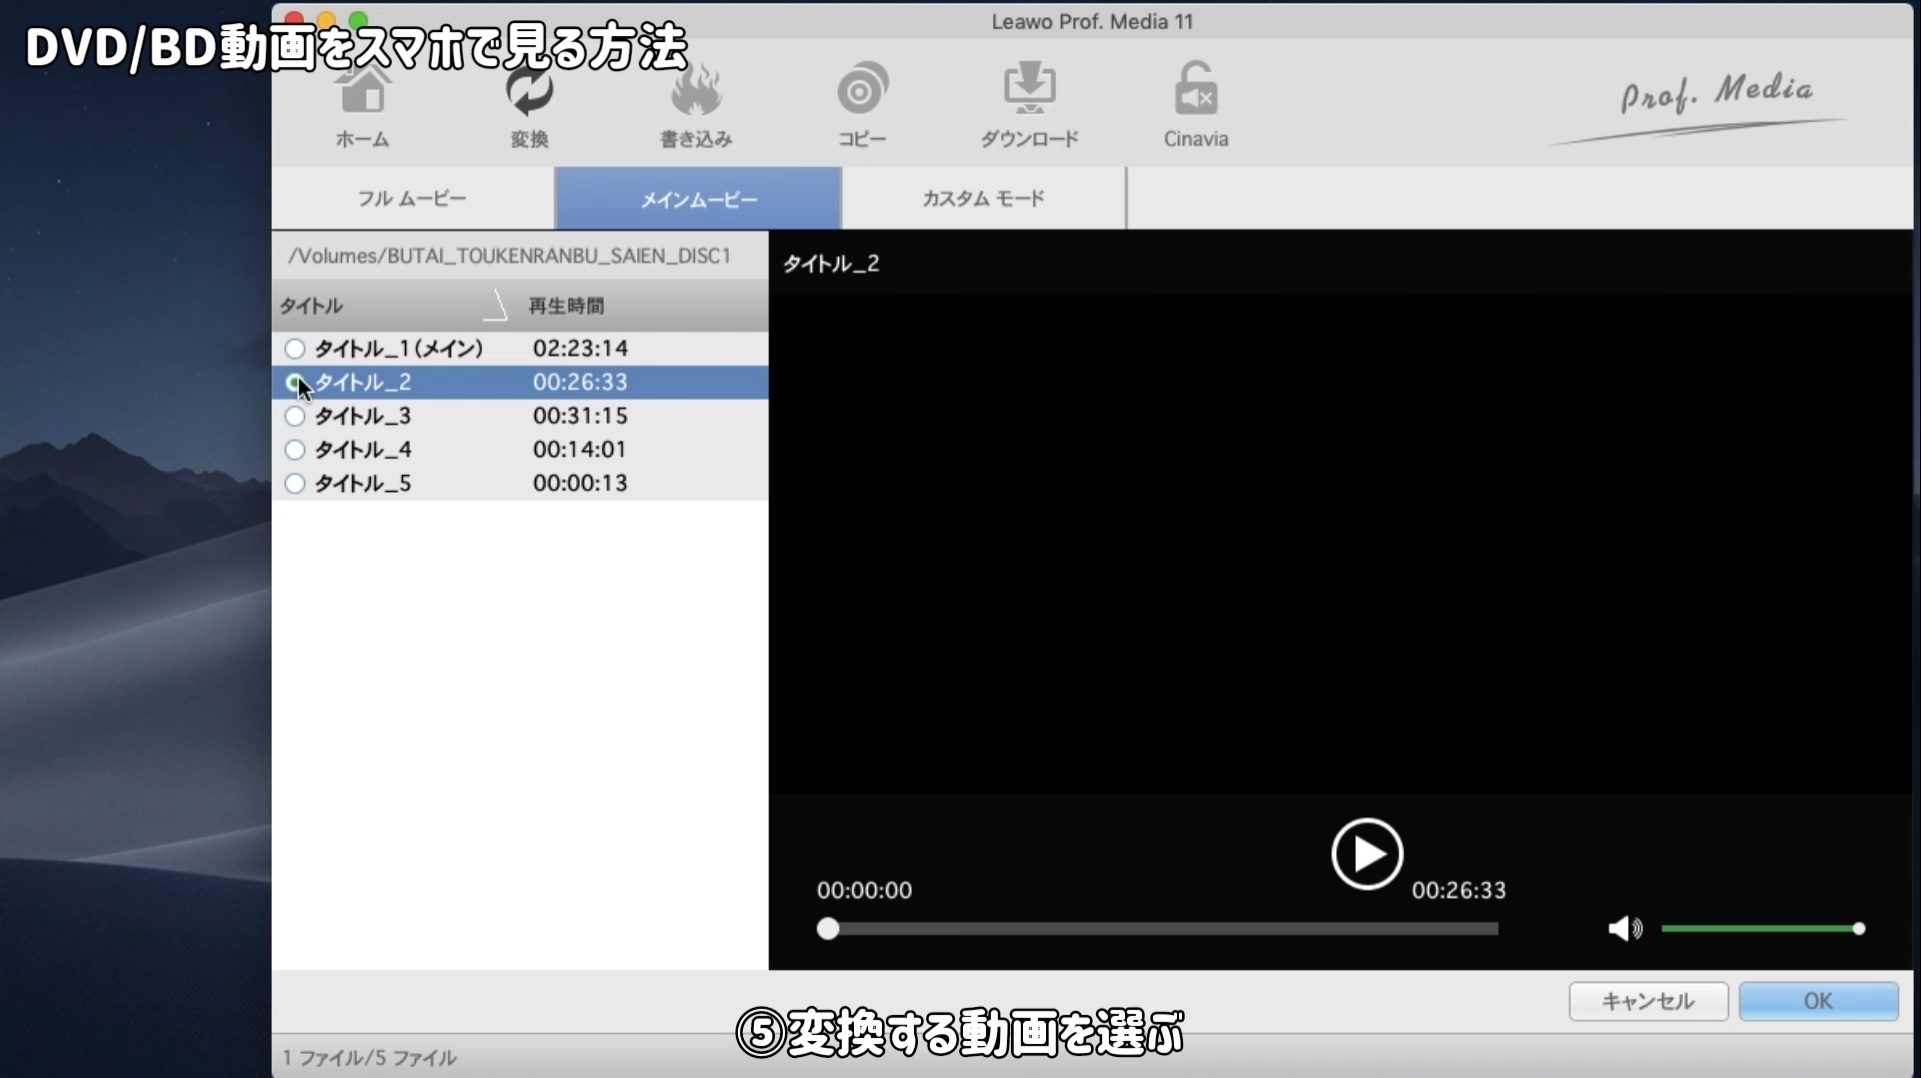Play the タイトル_2 preview video
1921x1078 pixels.
click(x=1366, y=854)
